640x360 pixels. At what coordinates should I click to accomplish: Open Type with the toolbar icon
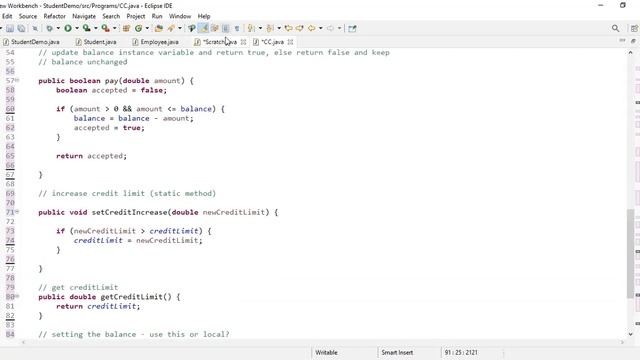(x=159, y=28)
